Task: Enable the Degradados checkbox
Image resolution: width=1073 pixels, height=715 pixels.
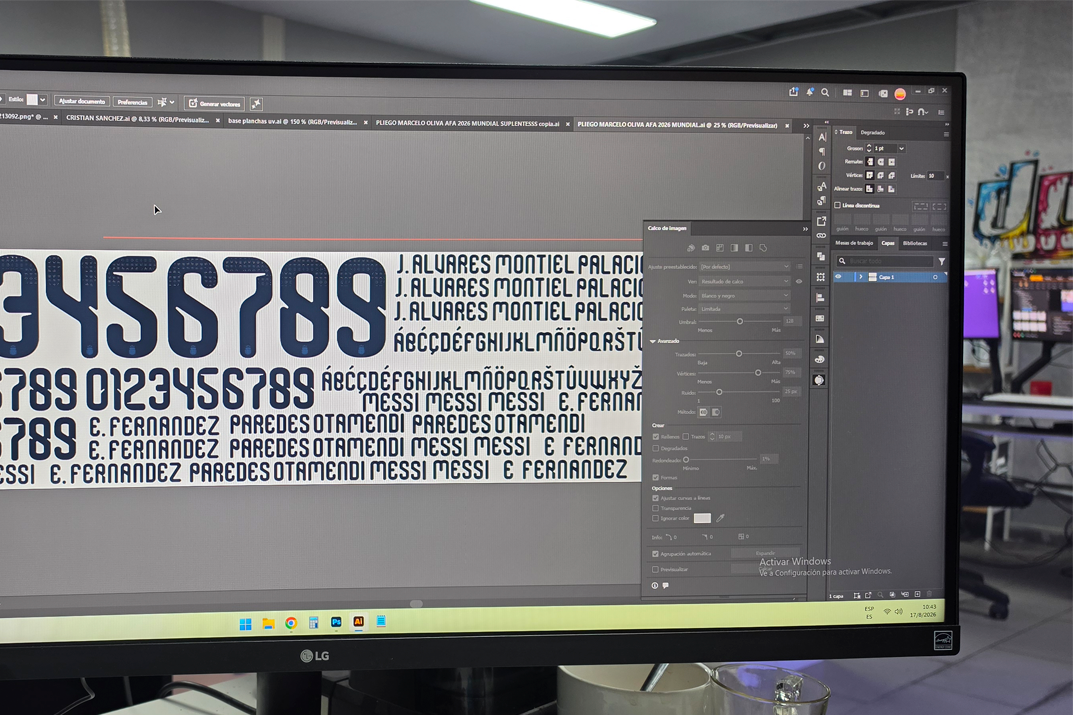Action: pos(656,448)
